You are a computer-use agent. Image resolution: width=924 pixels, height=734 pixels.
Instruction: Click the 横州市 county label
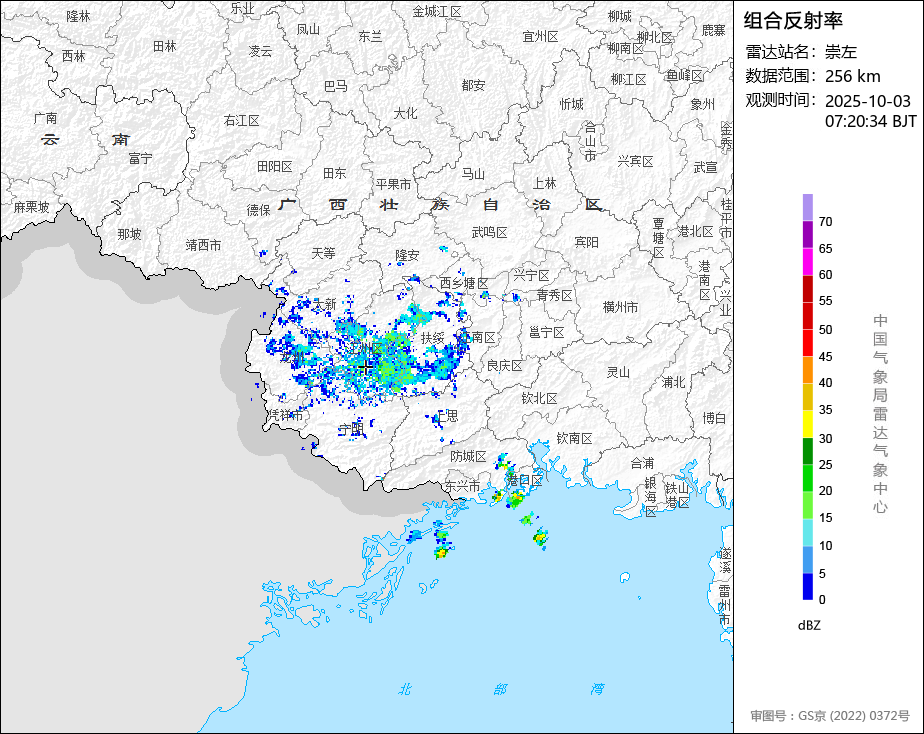click(620, 308)
